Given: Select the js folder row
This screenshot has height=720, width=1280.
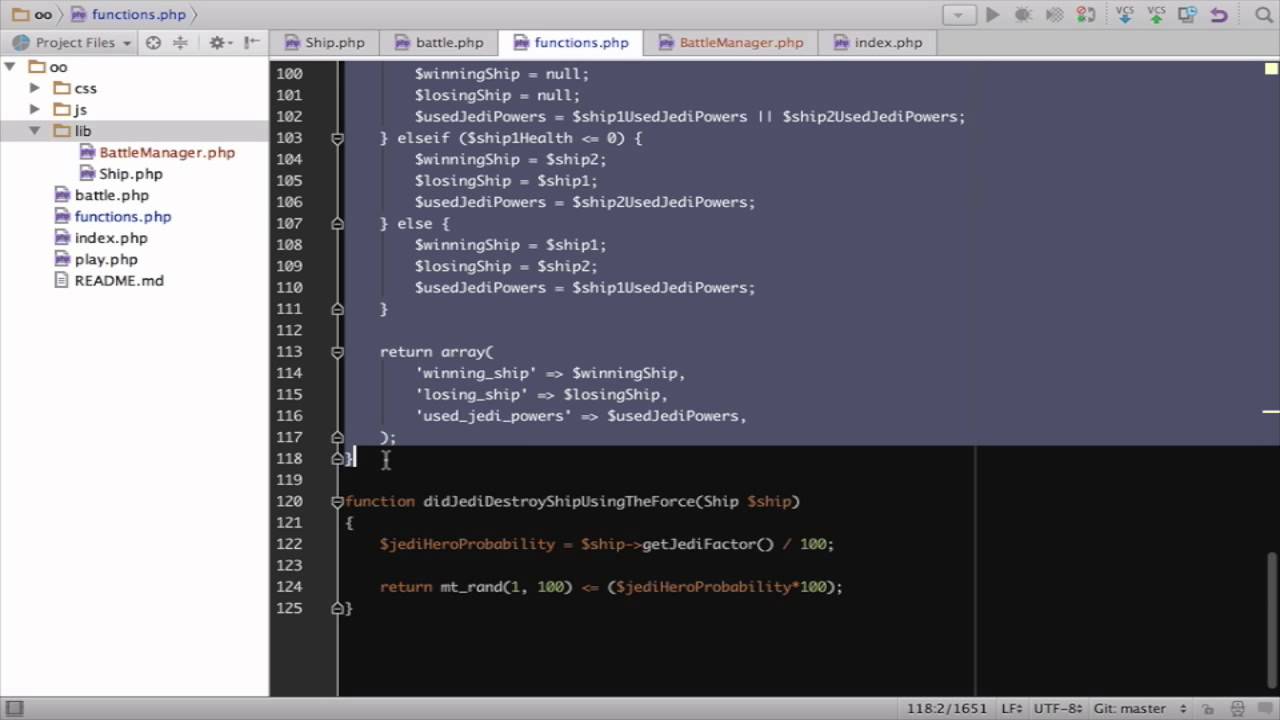Looking at the screenshot, I should click(x=134, y=109).
